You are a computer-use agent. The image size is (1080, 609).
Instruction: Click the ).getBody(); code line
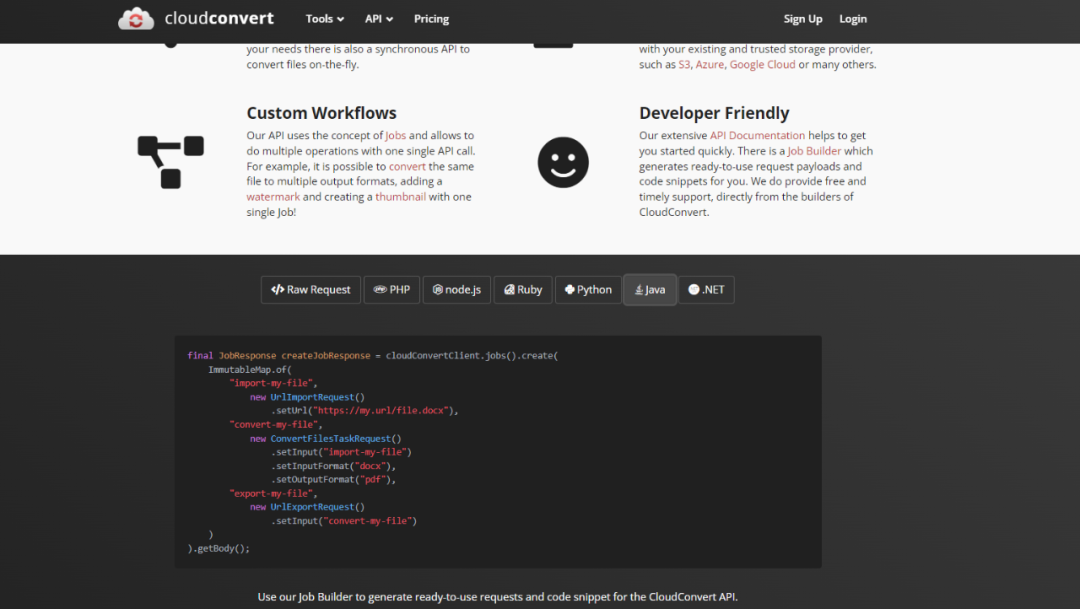coord(218,548)
